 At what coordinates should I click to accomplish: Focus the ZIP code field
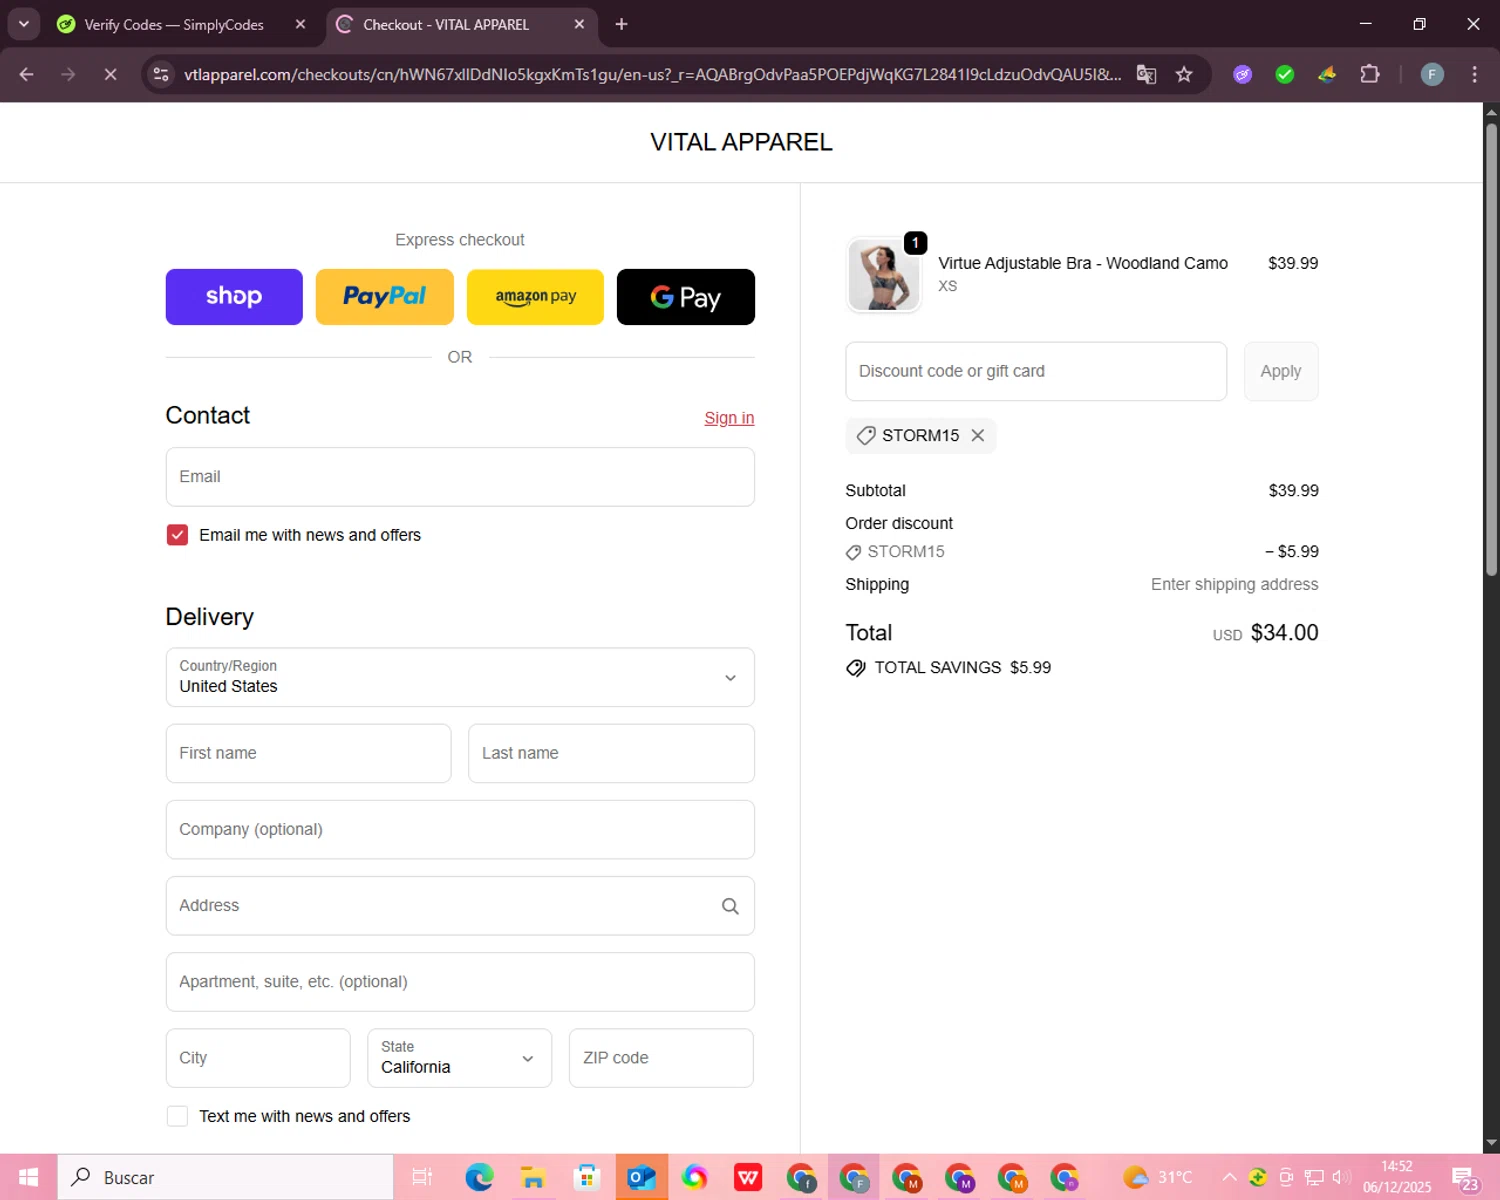pos(661,1058)
